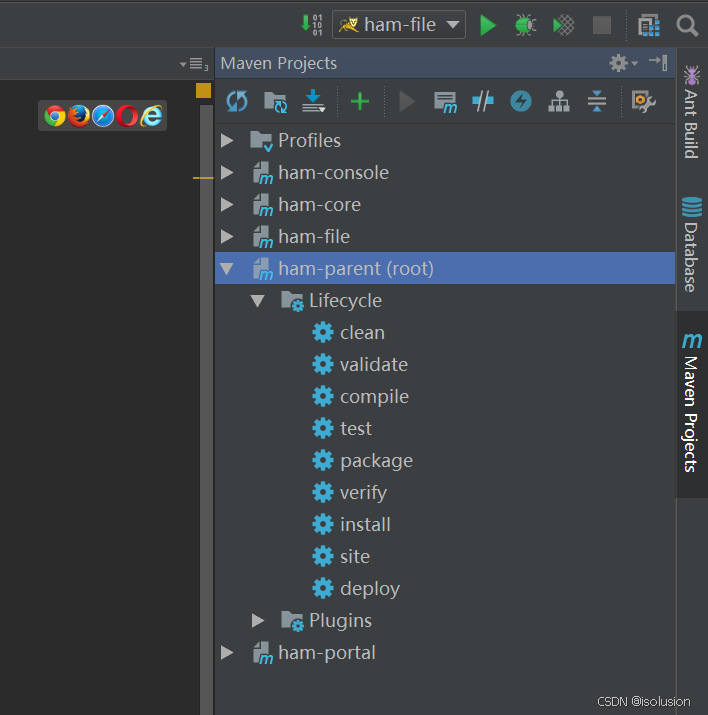Show dependencies diagram icon
The height and width of the screenshot is (715, 708).
(x=558, y=101)
